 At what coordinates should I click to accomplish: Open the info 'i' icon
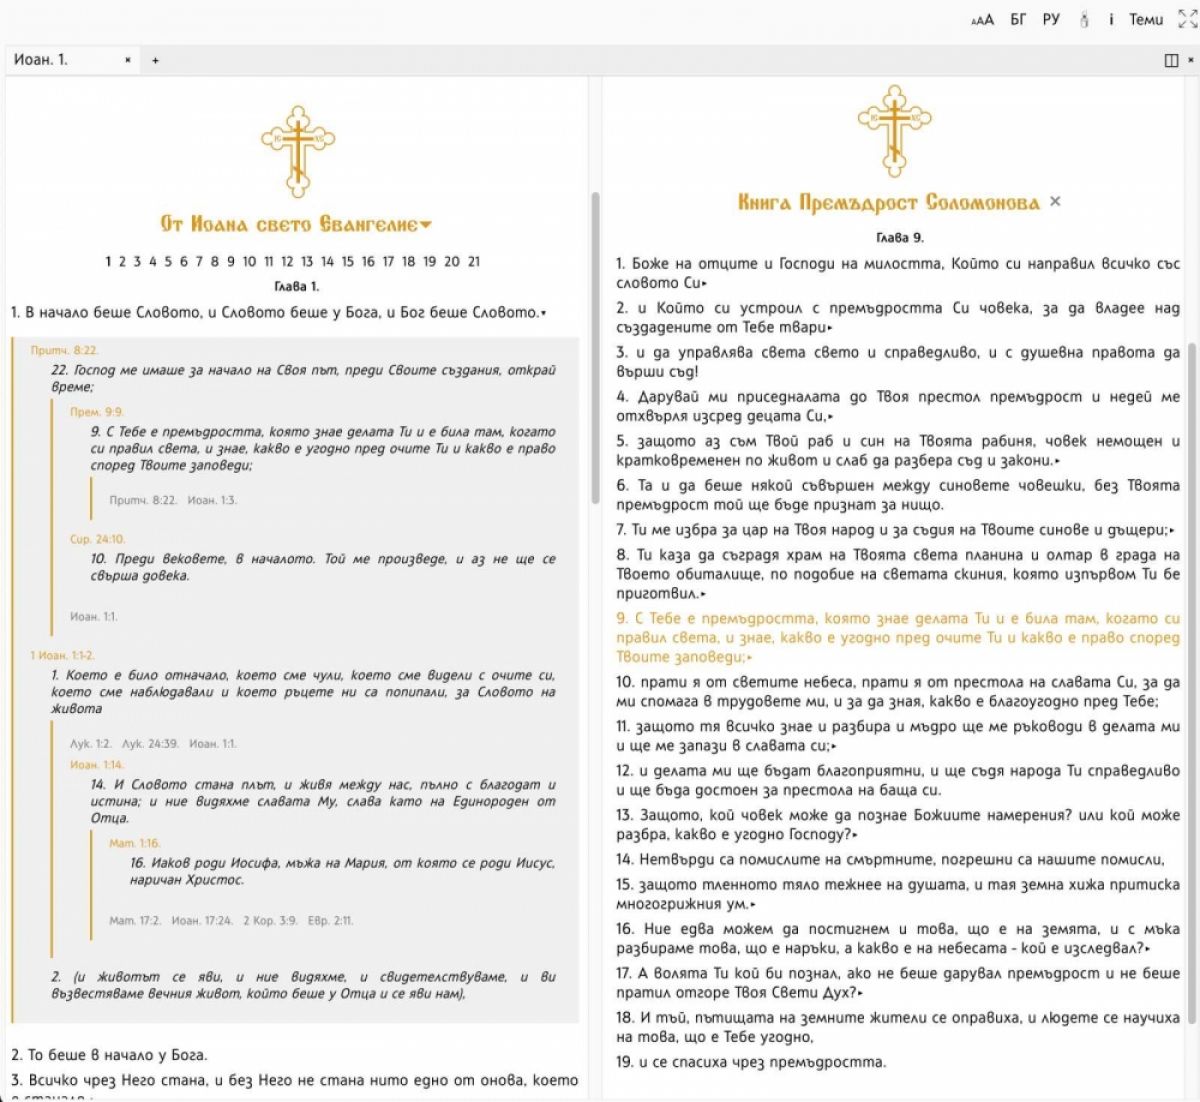point(1111,20)
